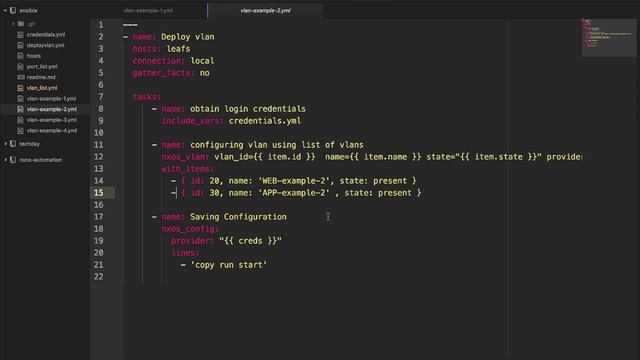Click the hosts file icon
This screenshot has height=360, width=640.
pyautogui.click(x=20, y=56)
